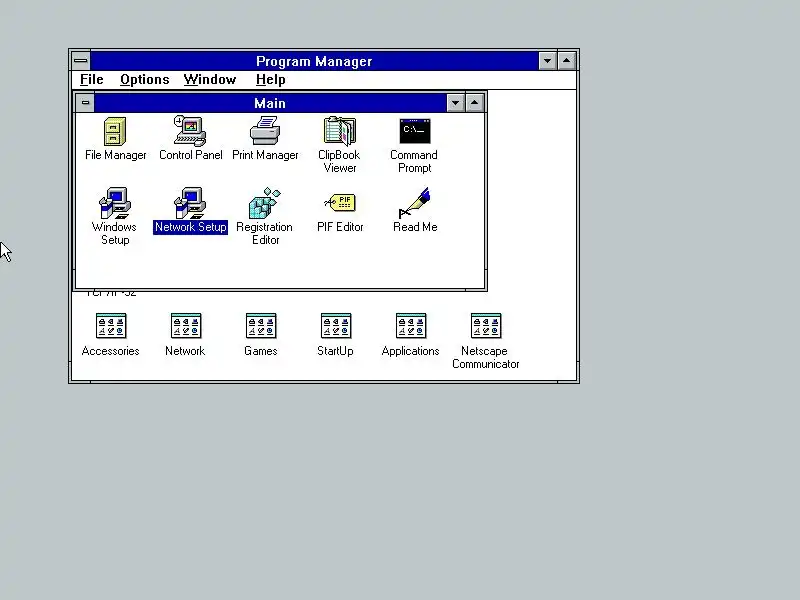
Task: Click the "ClipBook Viewer" label text
Action: coord(339,161)
